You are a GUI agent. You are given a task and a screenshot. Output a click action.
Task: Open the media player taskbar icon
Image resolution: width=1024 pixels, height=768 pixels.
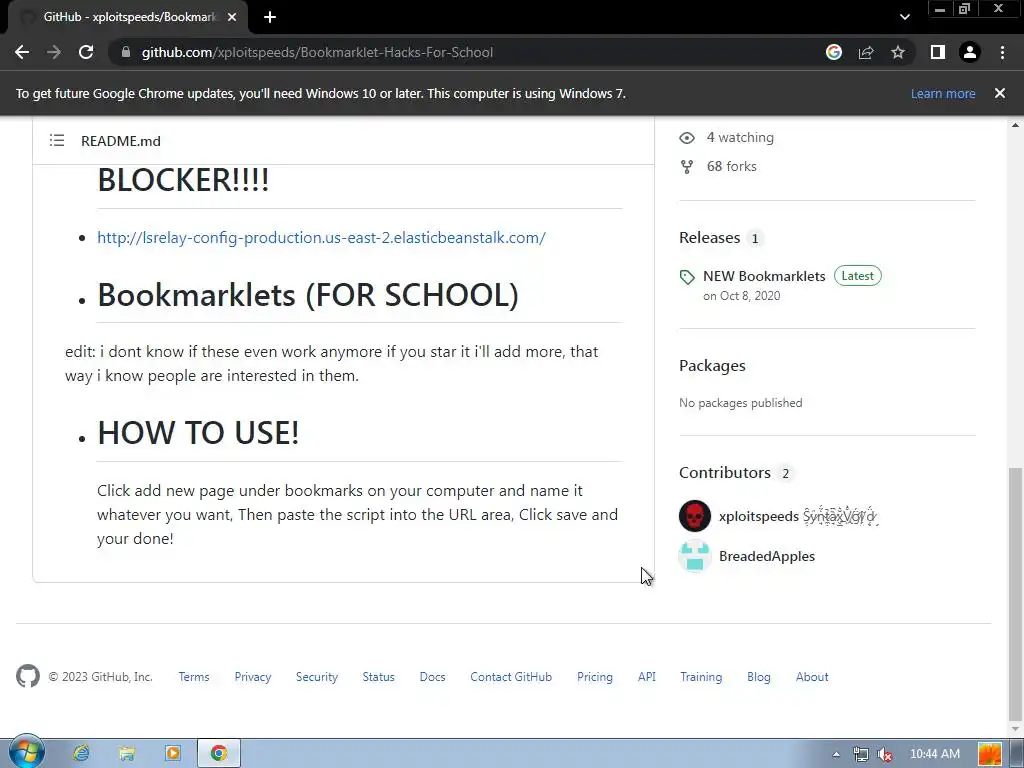click(172, 753)
